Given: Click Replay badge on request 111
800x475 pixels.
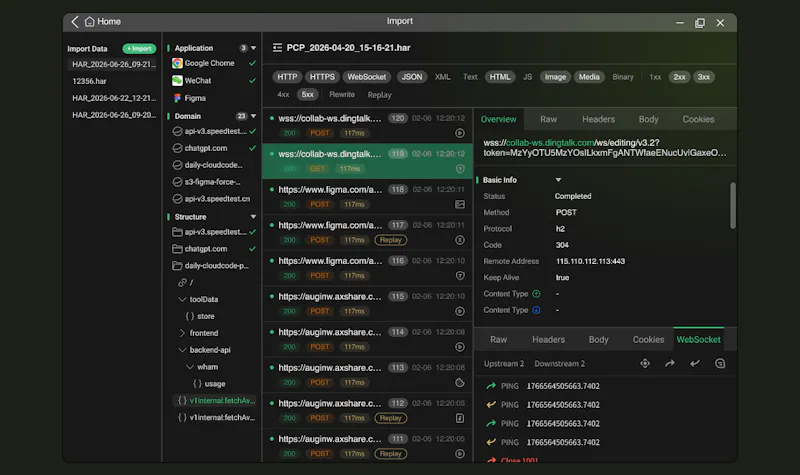Looking at the screenshot, I should (390, 454).
